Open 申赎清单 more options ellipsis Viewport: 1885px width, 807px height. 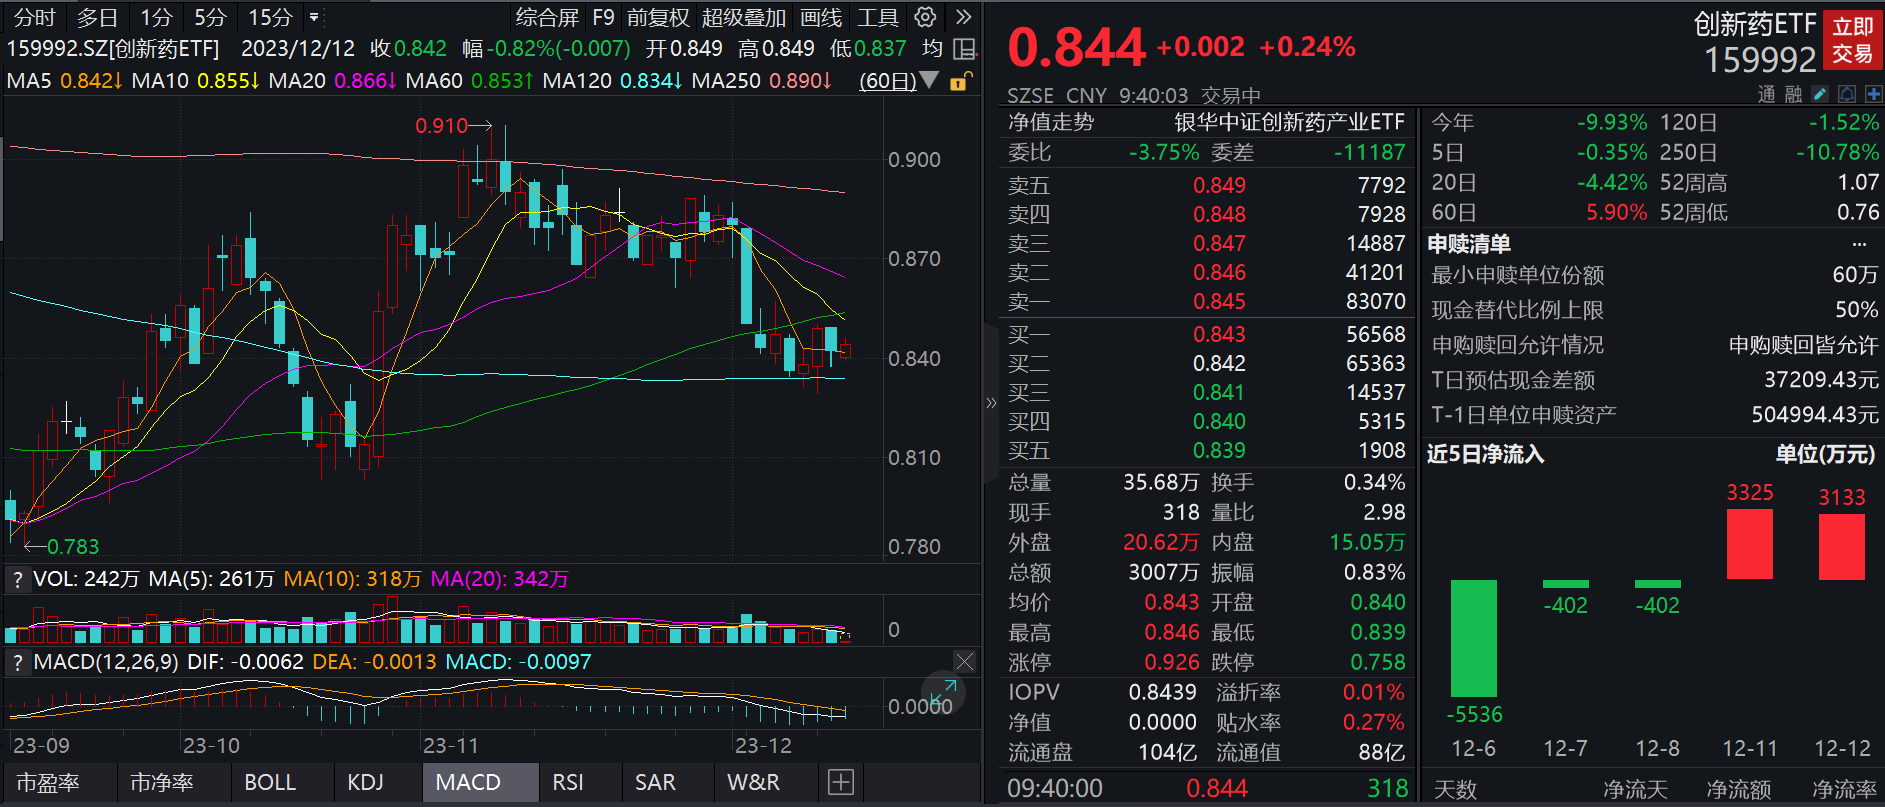click(1860, 244)
